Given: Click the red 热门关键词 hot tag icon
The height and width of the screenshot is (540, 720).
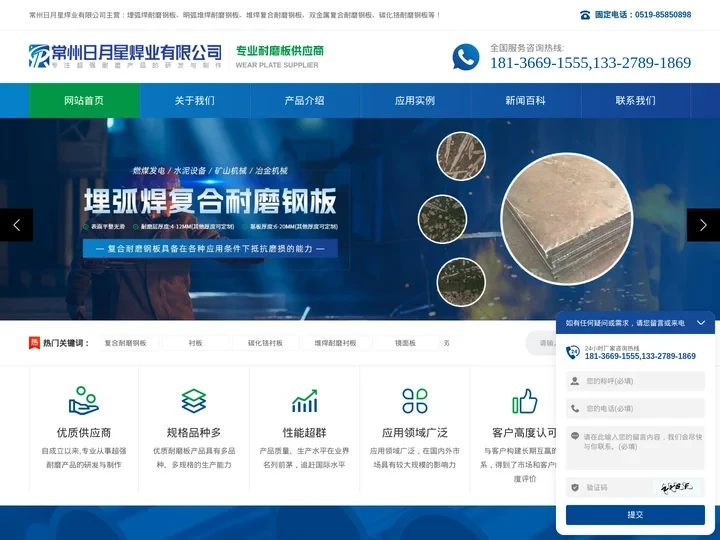Looking at the screenshot, I should point(35,343).
